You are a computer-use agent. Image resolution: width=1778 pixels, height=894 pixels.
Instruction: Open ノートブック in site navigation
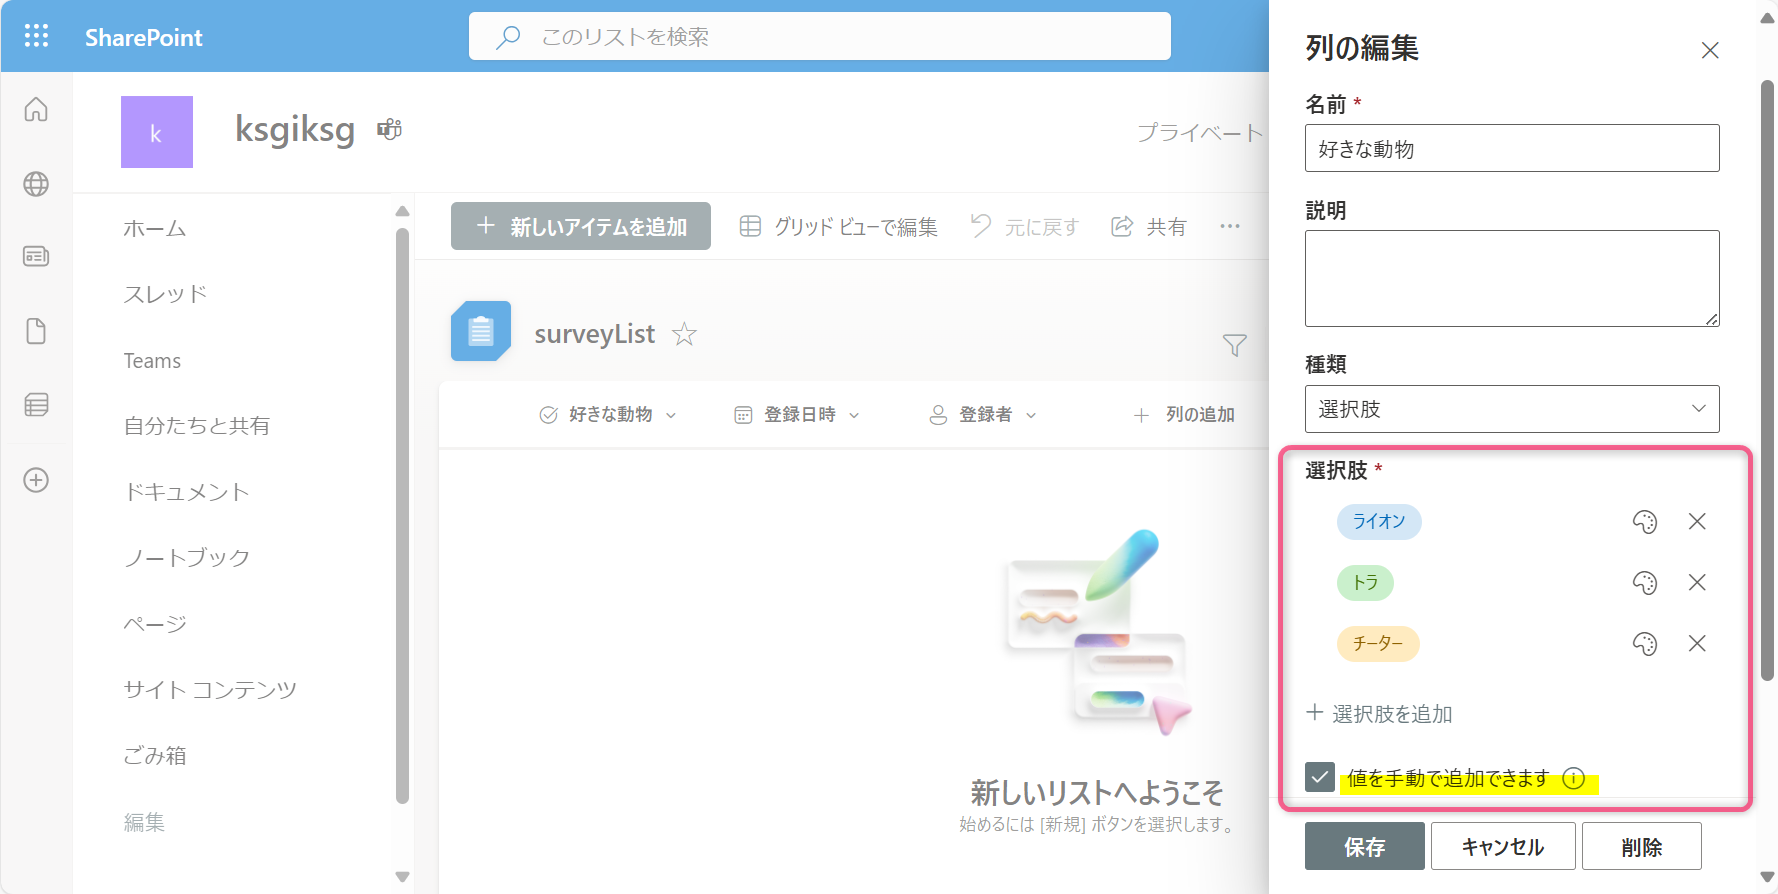[x=187, y=558]
